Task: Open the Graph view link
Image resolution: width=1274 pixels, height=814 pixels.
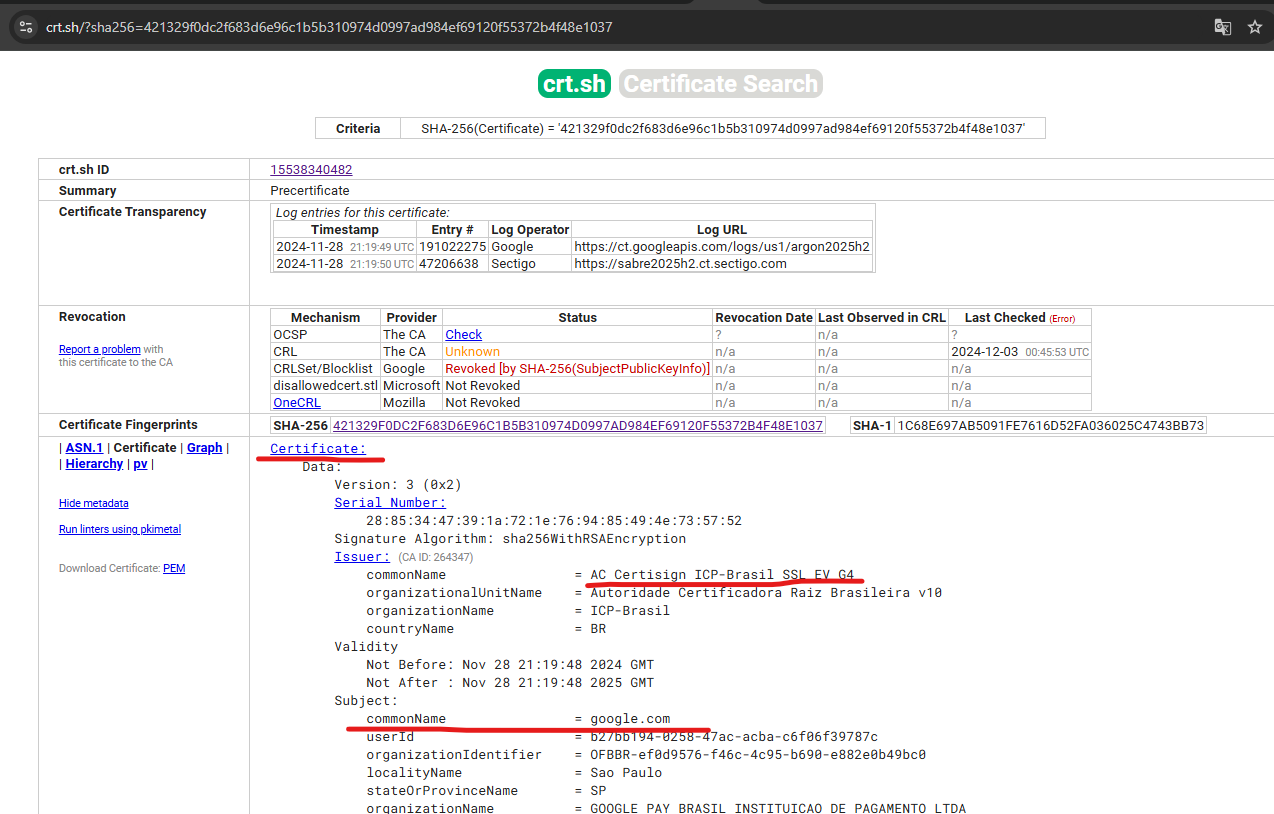Action: point(205,448)
